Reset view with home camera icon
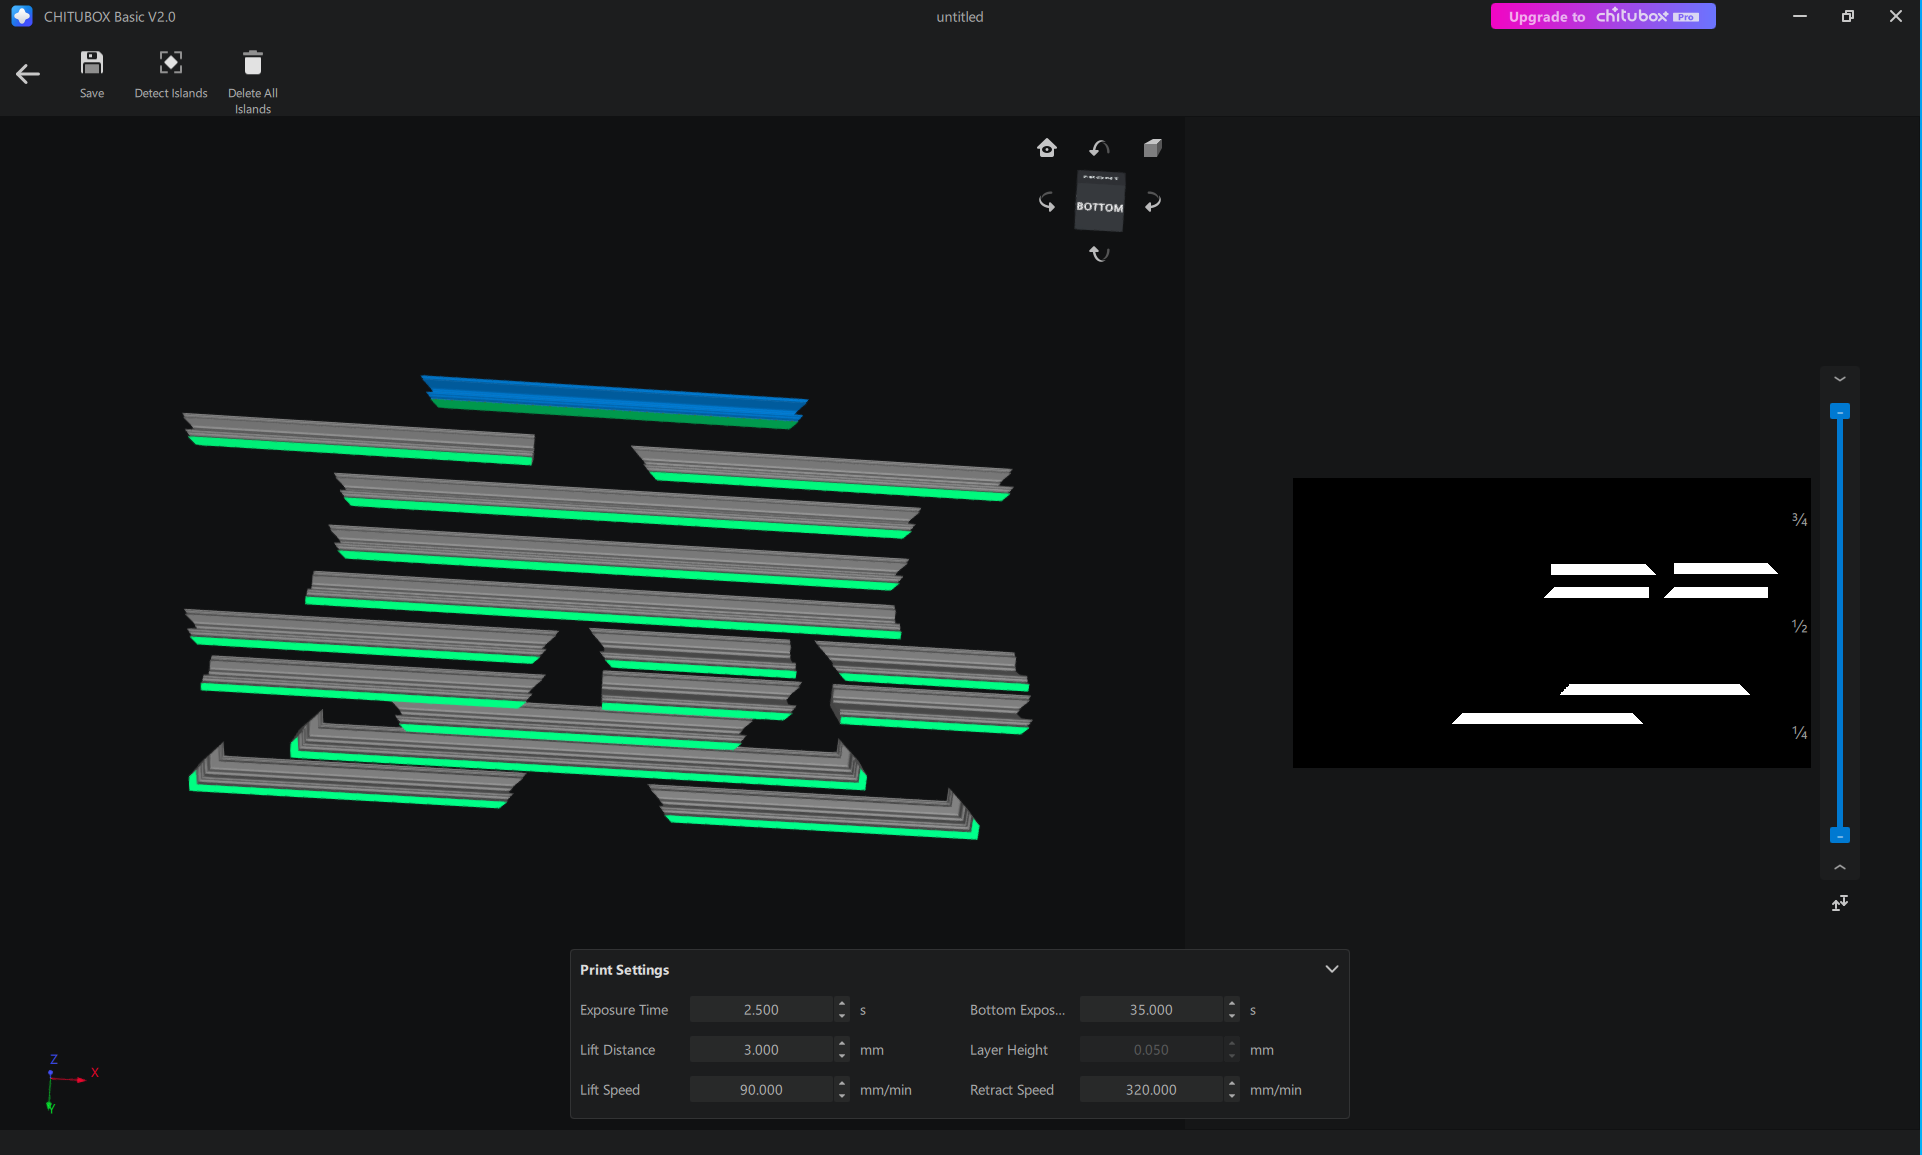The image size is (1922, 1155). tap(1047, 148)
